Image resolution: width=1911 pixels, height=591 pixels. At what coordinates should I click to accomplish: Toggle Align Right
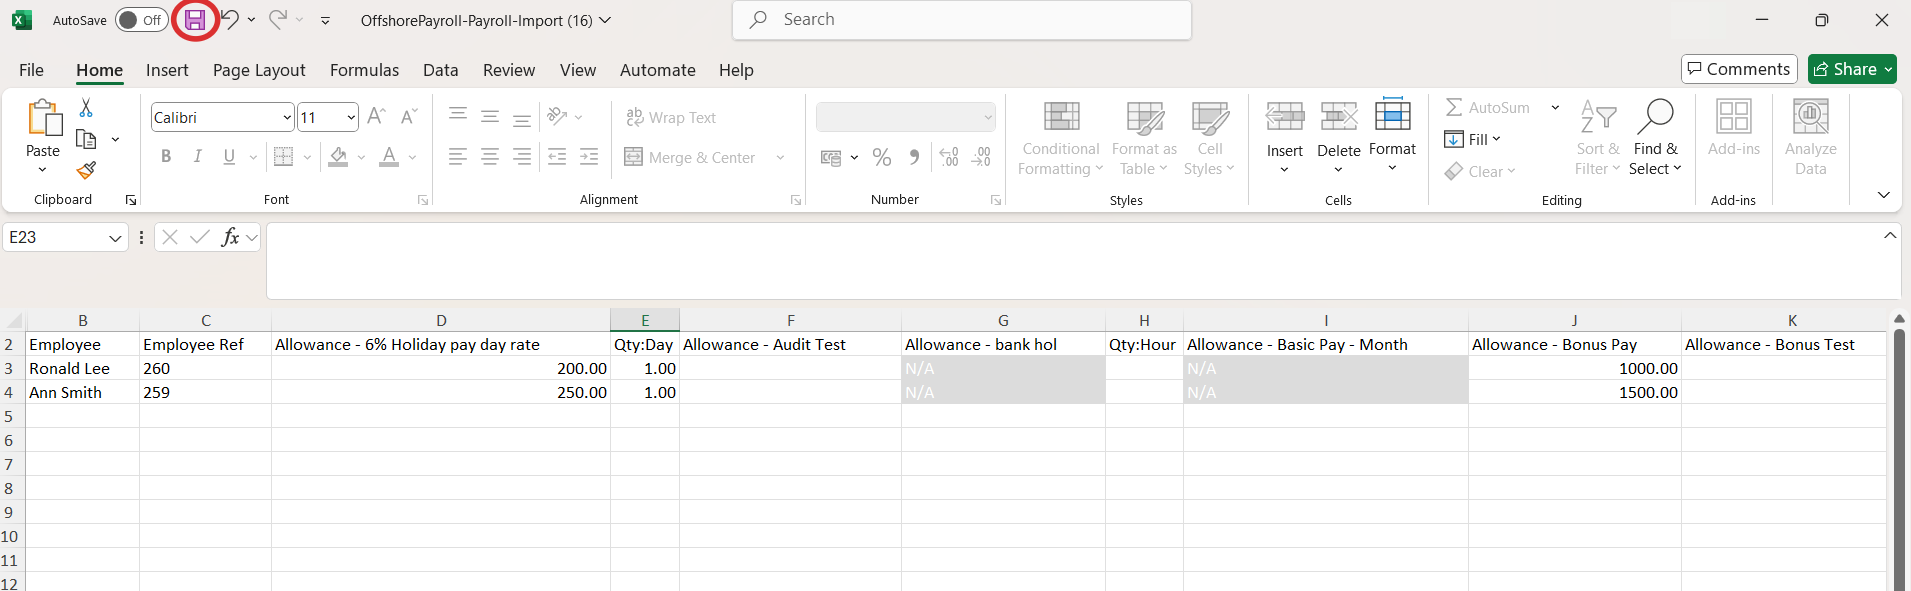tap(522, 157)
